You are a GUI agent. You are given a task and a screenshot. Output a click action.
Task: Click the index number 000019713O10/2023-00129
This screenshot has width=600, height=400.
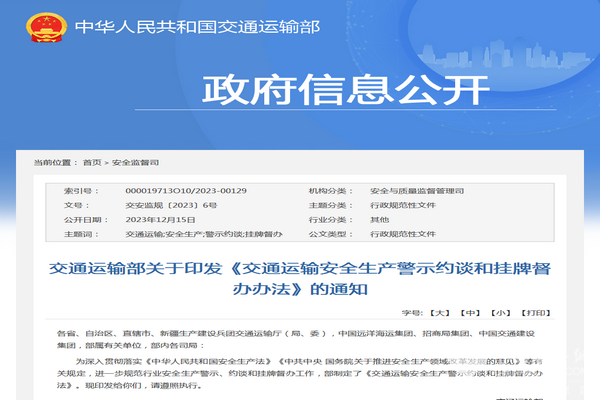click(x=185, y=190)
